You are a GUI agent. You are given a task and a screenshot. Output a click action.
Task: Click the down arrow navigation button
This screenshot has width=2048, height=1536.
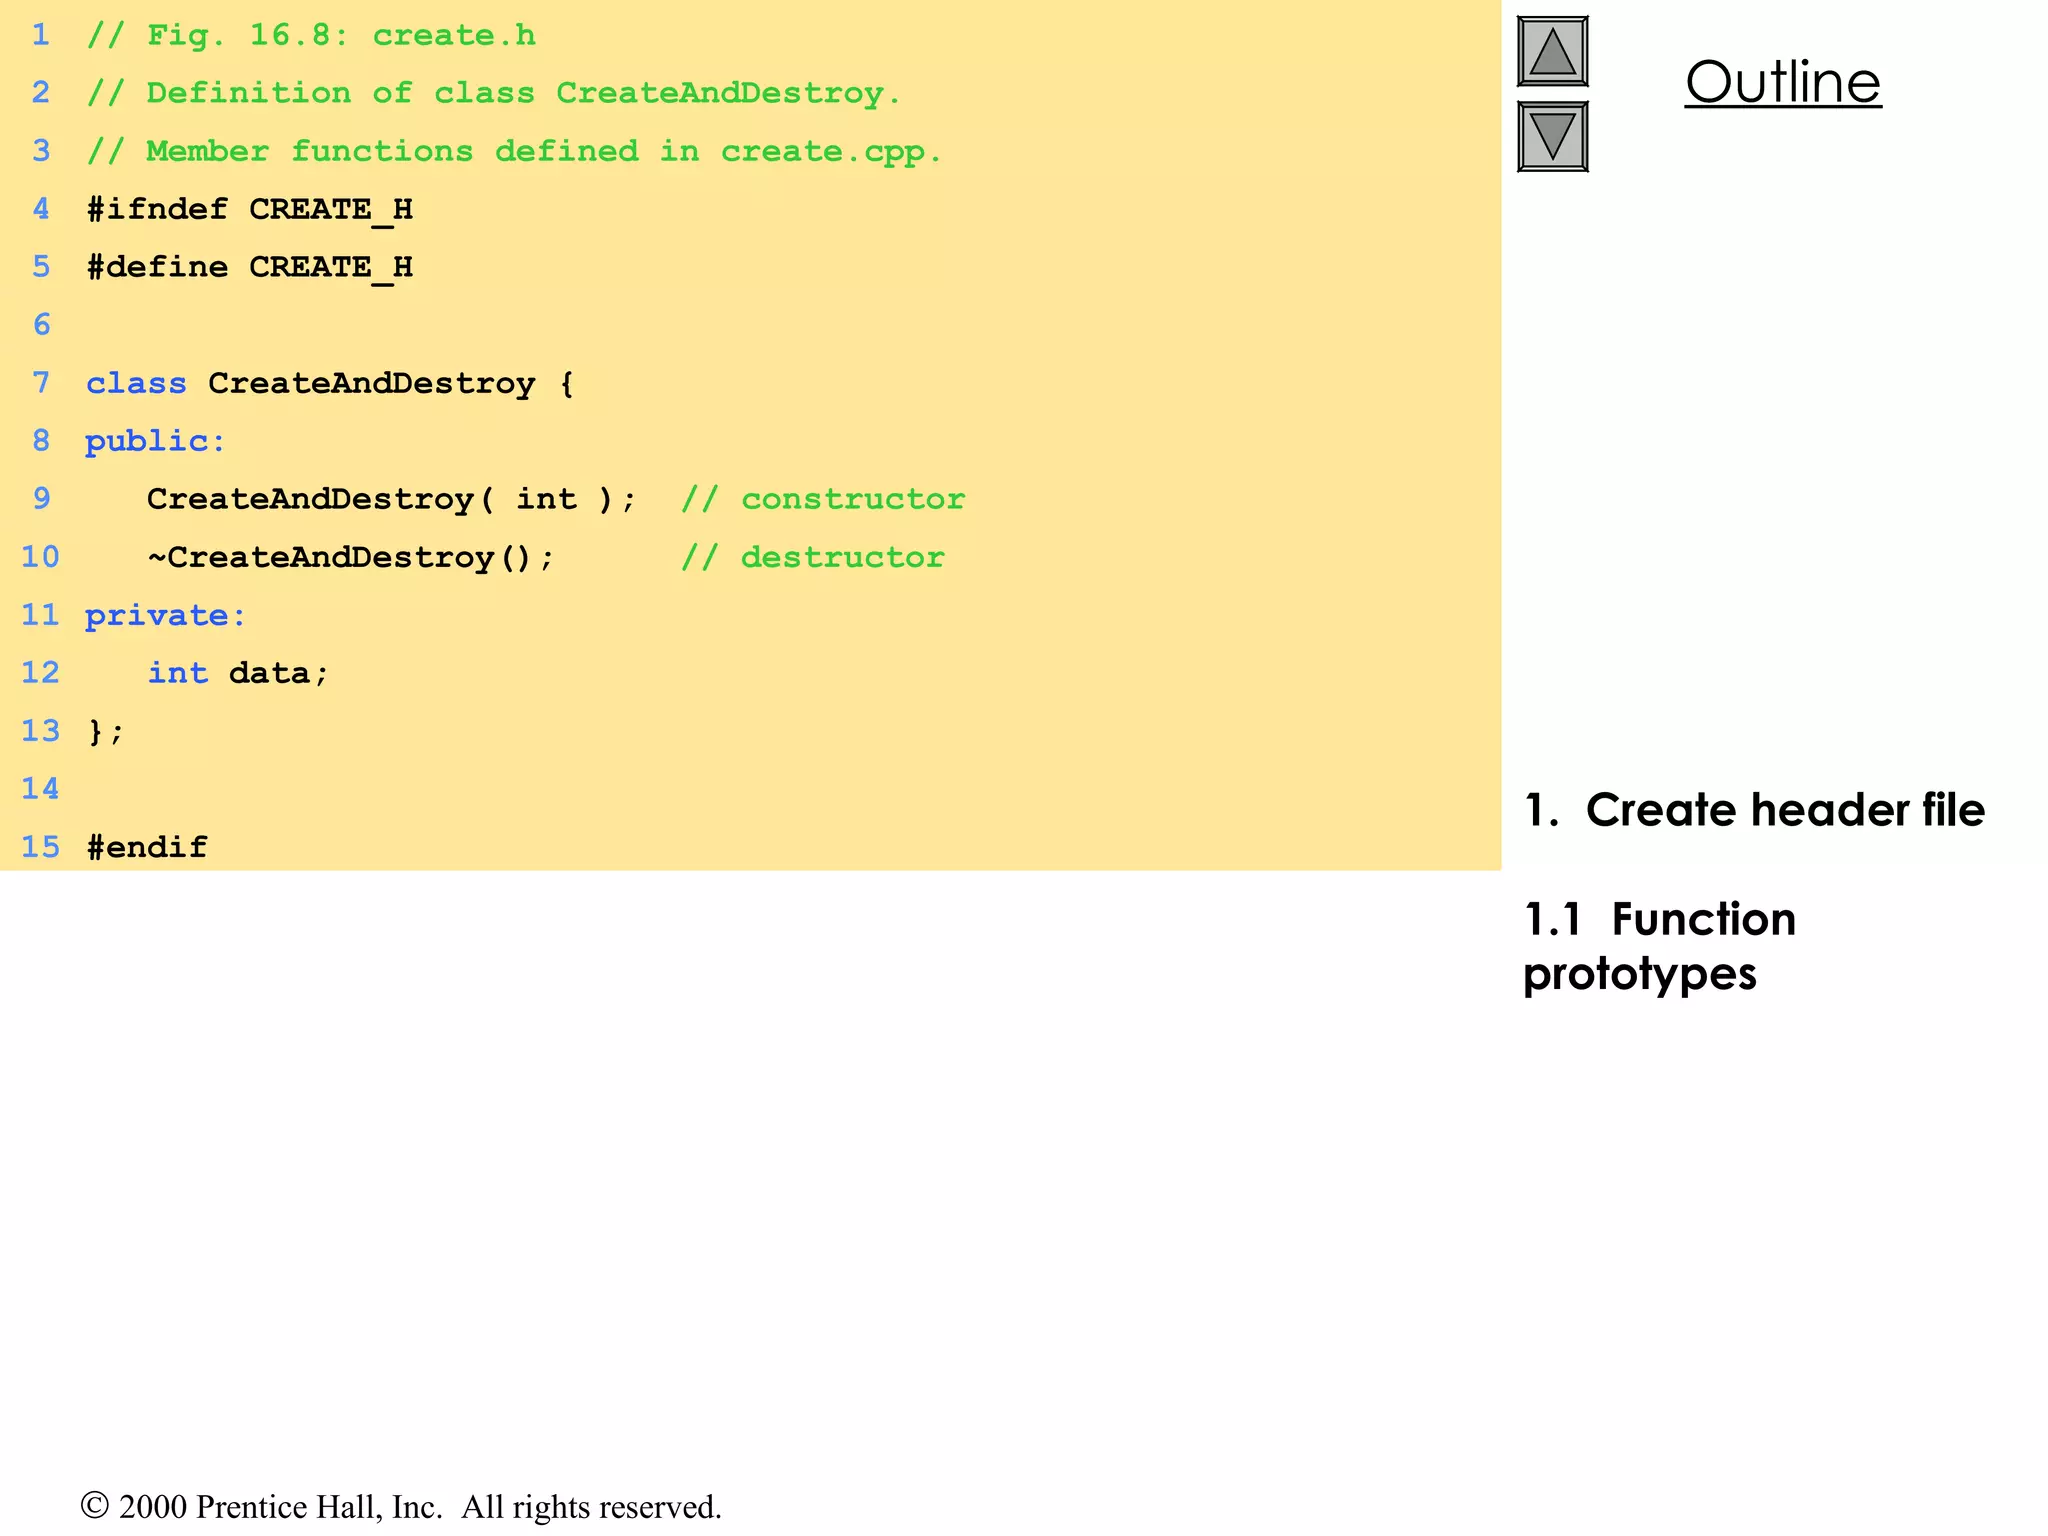1552,136
